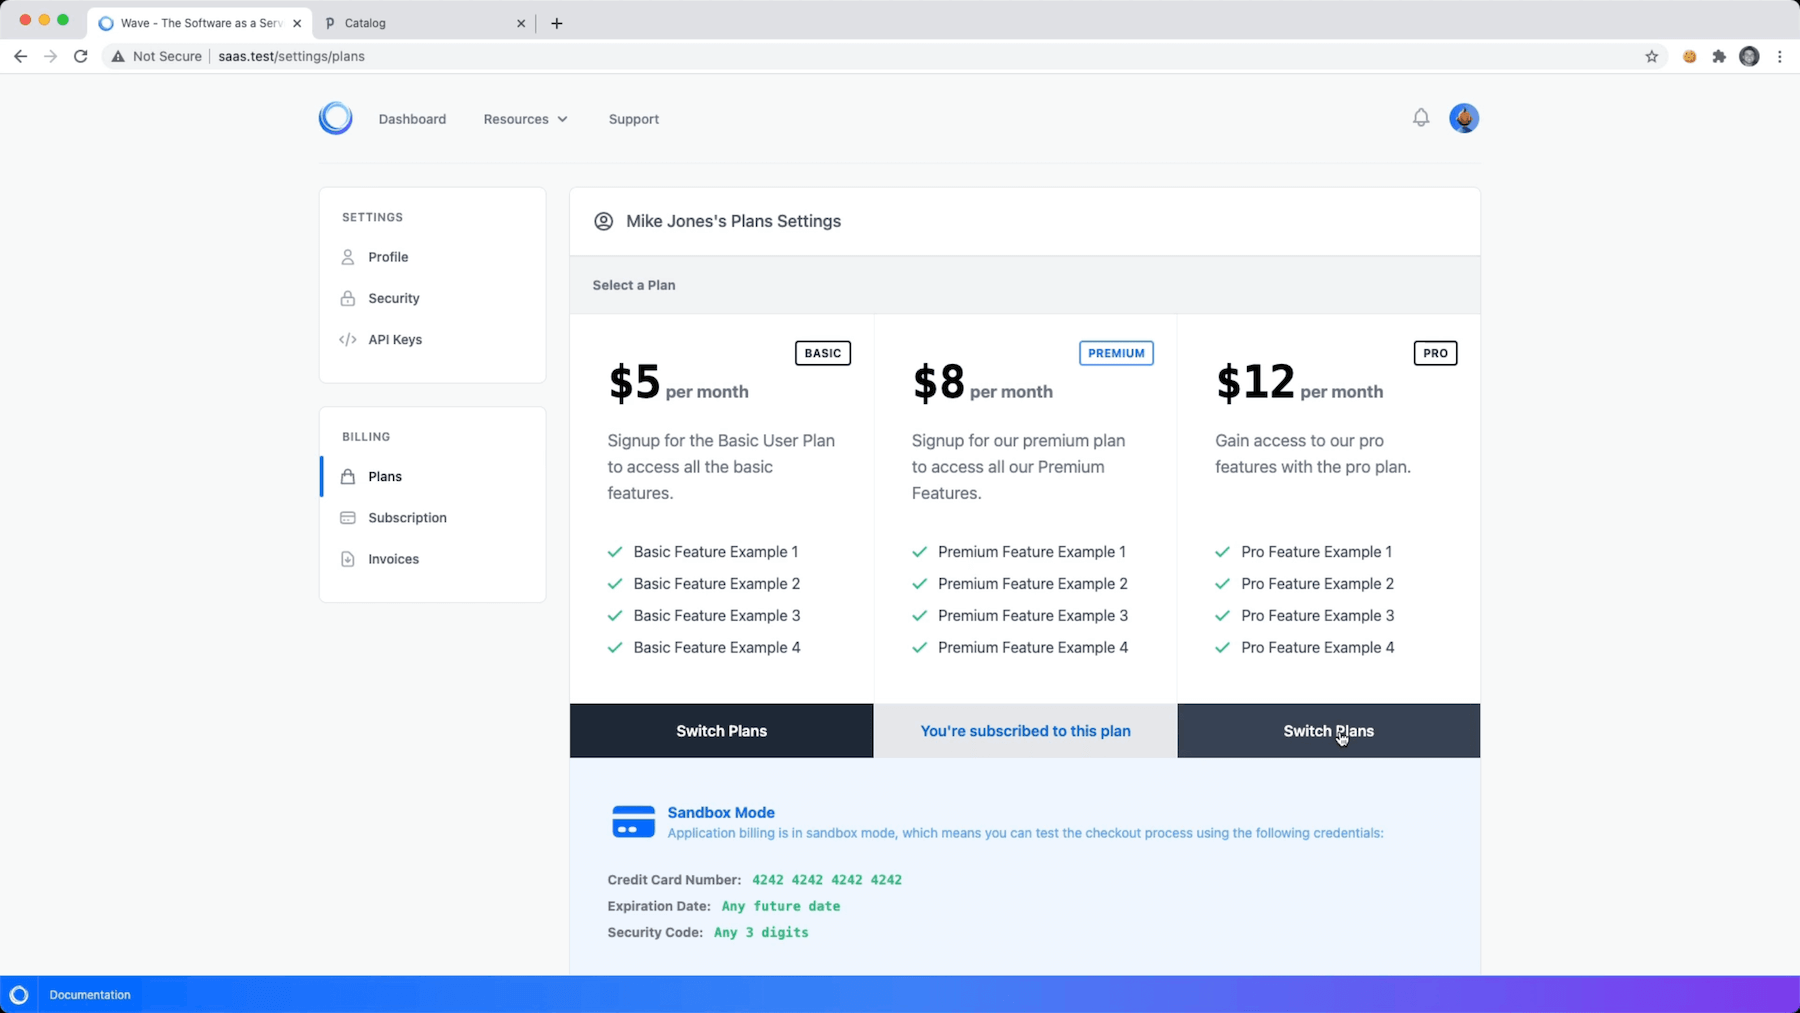1800x1013 pixels.
Task: Click "Premium Feature Example 3"
Action: point(1033,616)
